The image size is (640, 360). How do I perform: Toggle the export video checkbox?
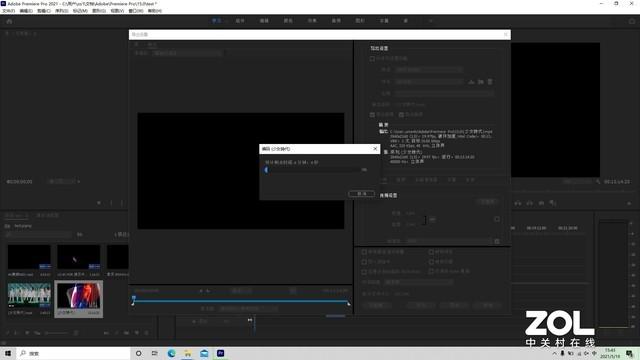pyautogui.click(x=372, y=115)
